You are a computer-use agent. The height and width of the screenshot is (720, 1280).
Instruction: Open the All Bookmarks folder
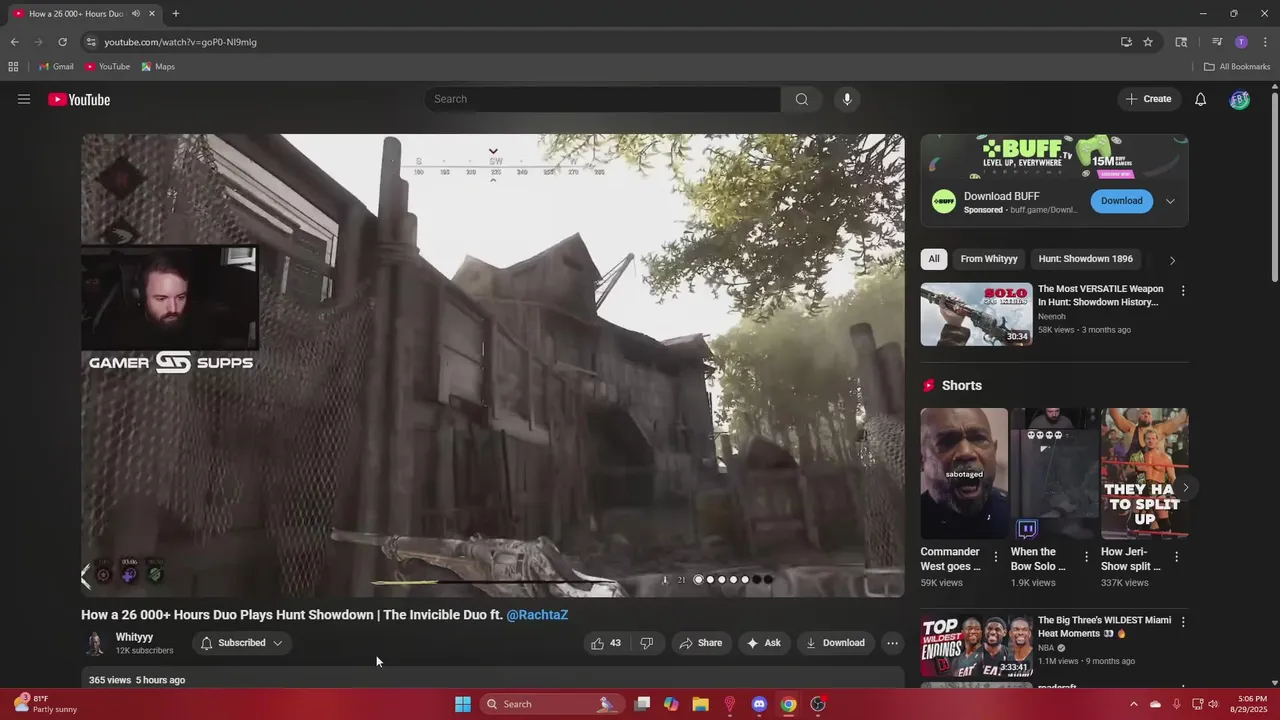coord(1237,67)
